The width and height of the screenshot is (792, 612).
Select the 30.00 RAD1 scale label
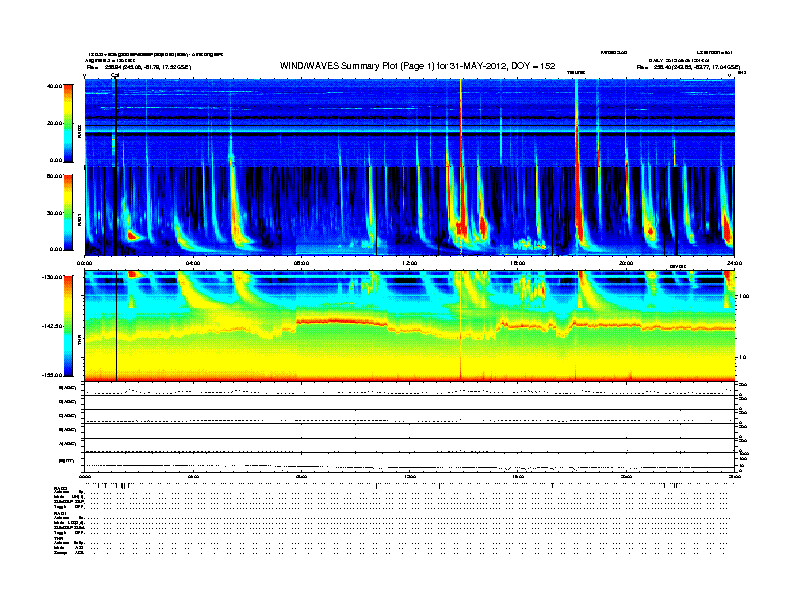point(54,213)
